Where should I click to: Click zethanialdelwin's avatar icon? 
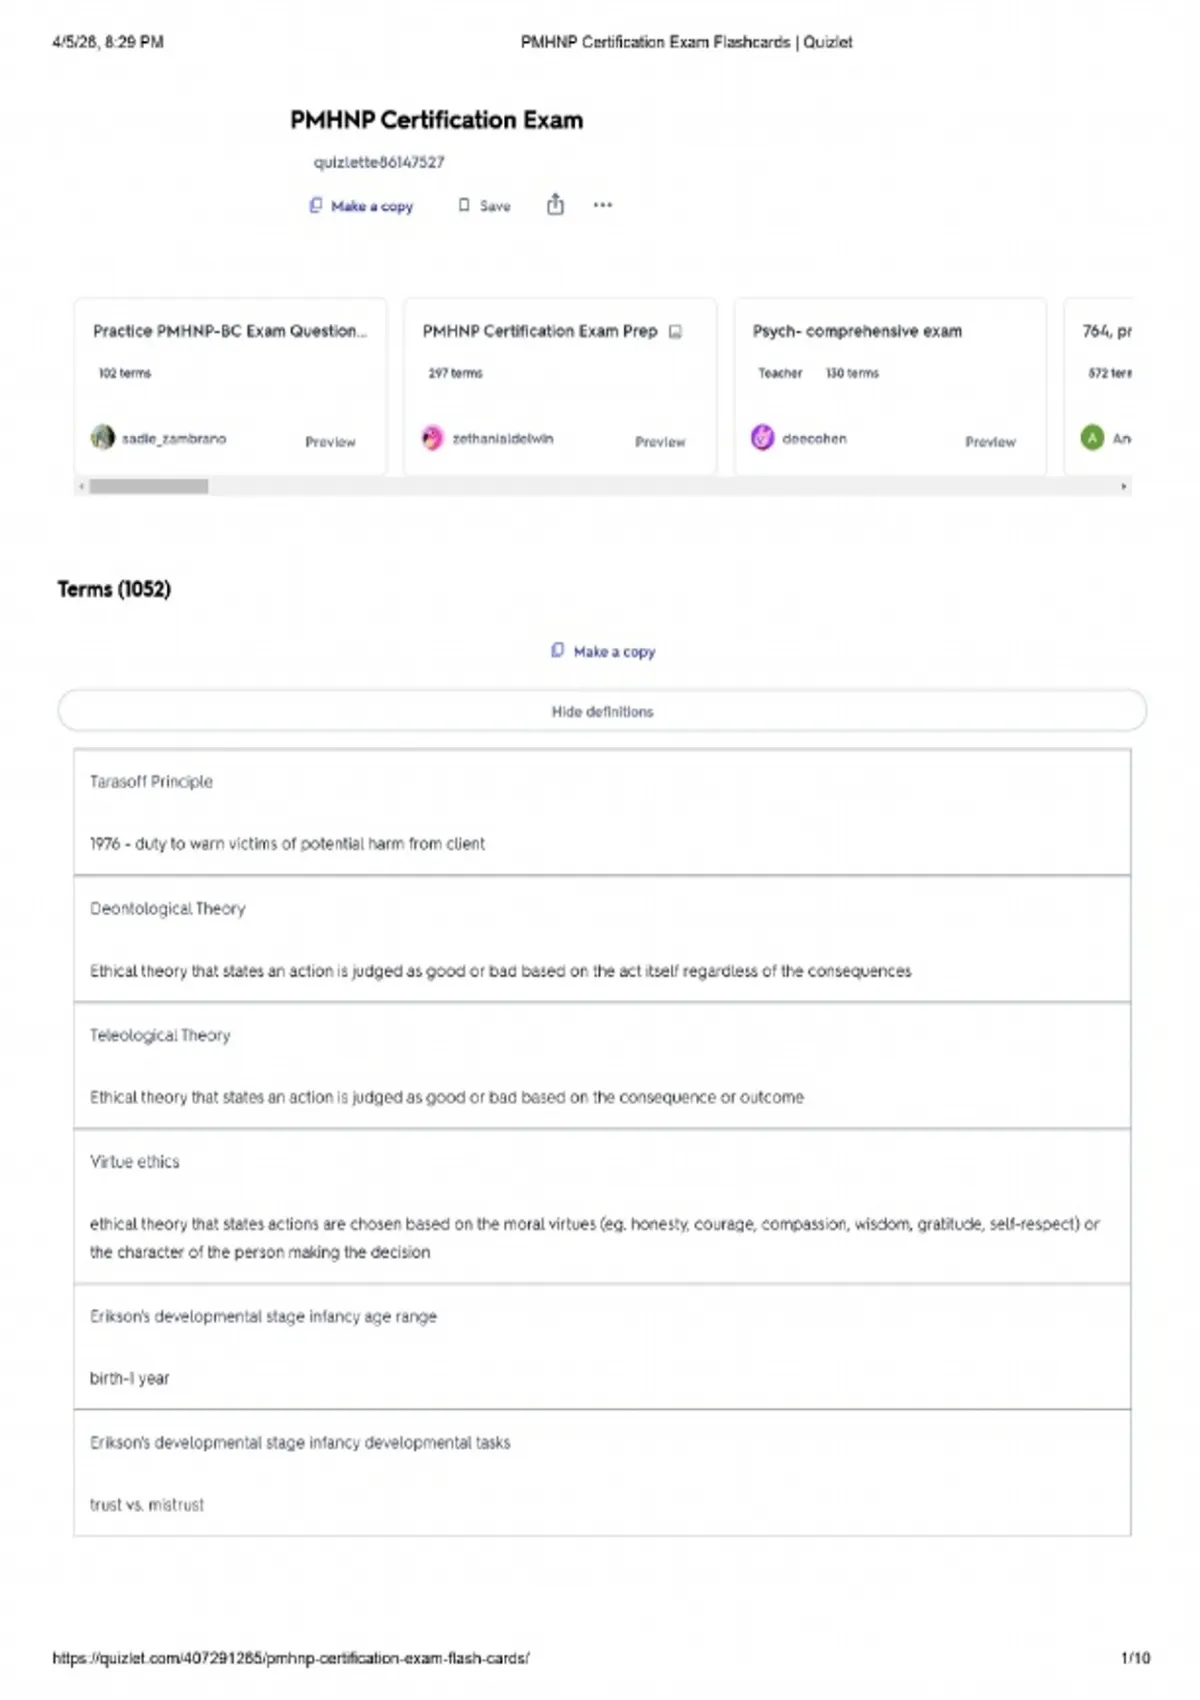(x=432, y=438)
